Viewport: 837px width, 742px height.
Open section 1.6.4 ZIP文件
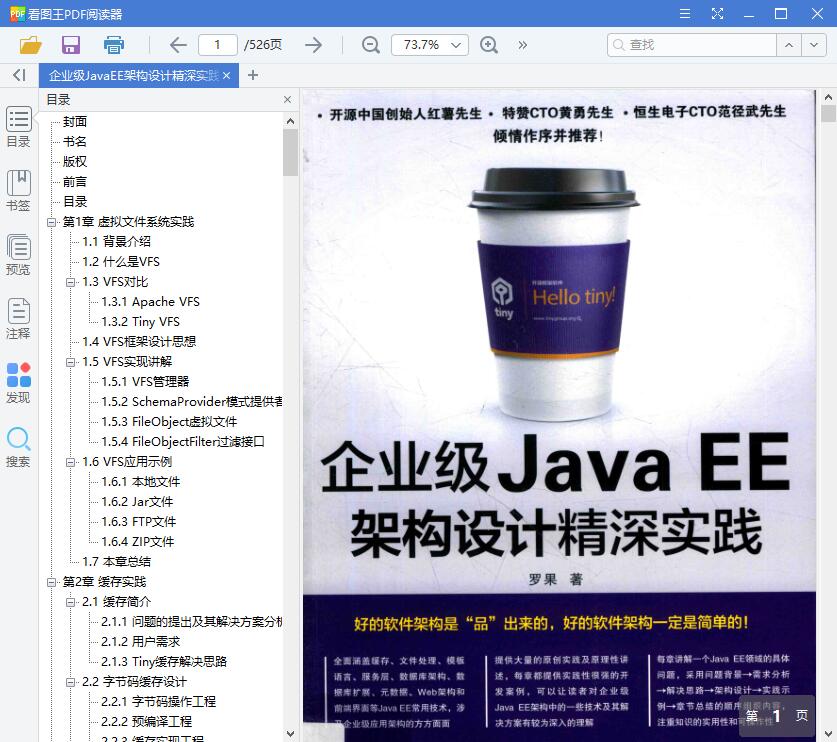click(138, 542)
